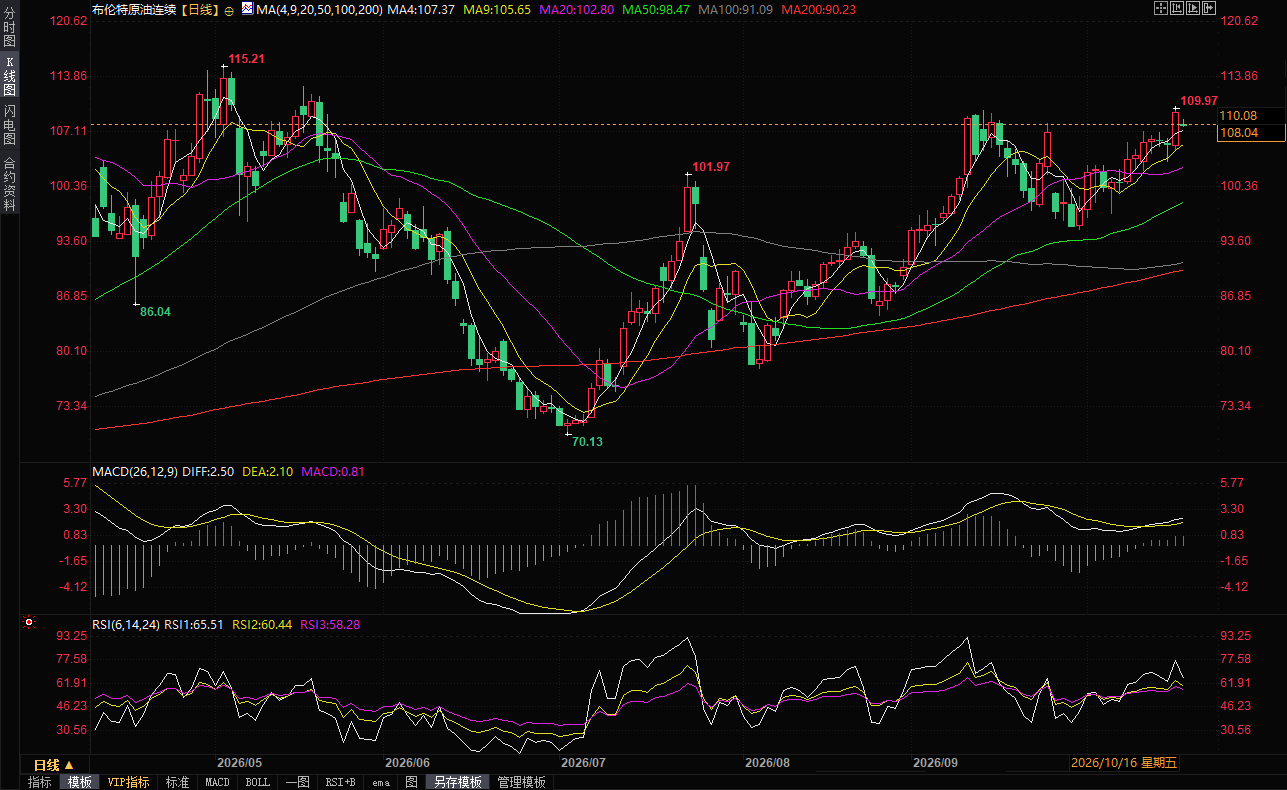1287x790 pixels.
Task: Open 管理模板 template manager
Action: point(521,782)
